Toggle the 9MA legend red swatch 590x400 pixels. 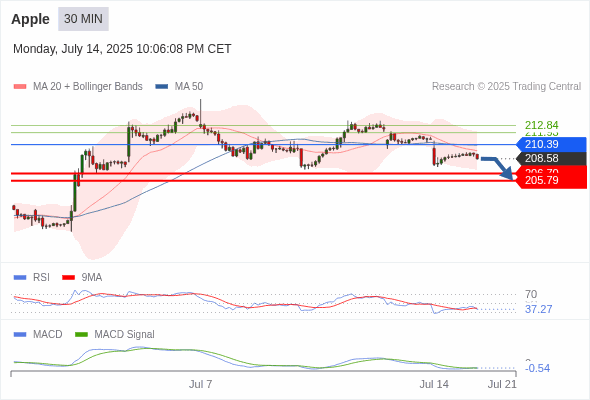(68, 278)
